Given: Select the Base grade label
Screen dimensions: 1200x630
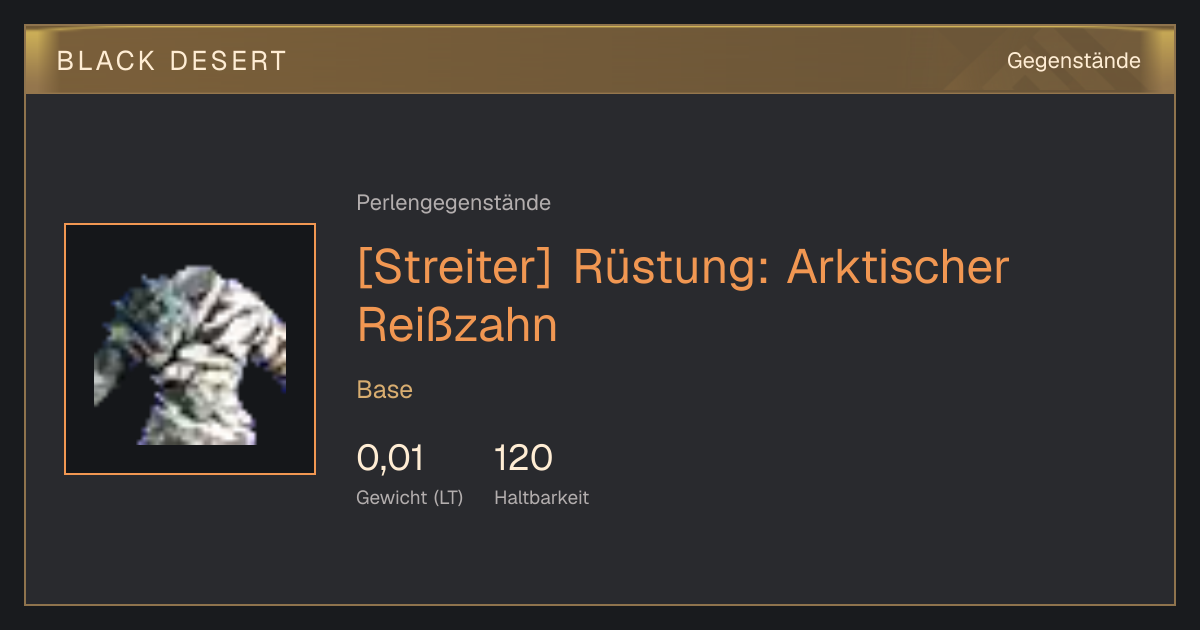Looking at the screenshot, I should (385, 390).
